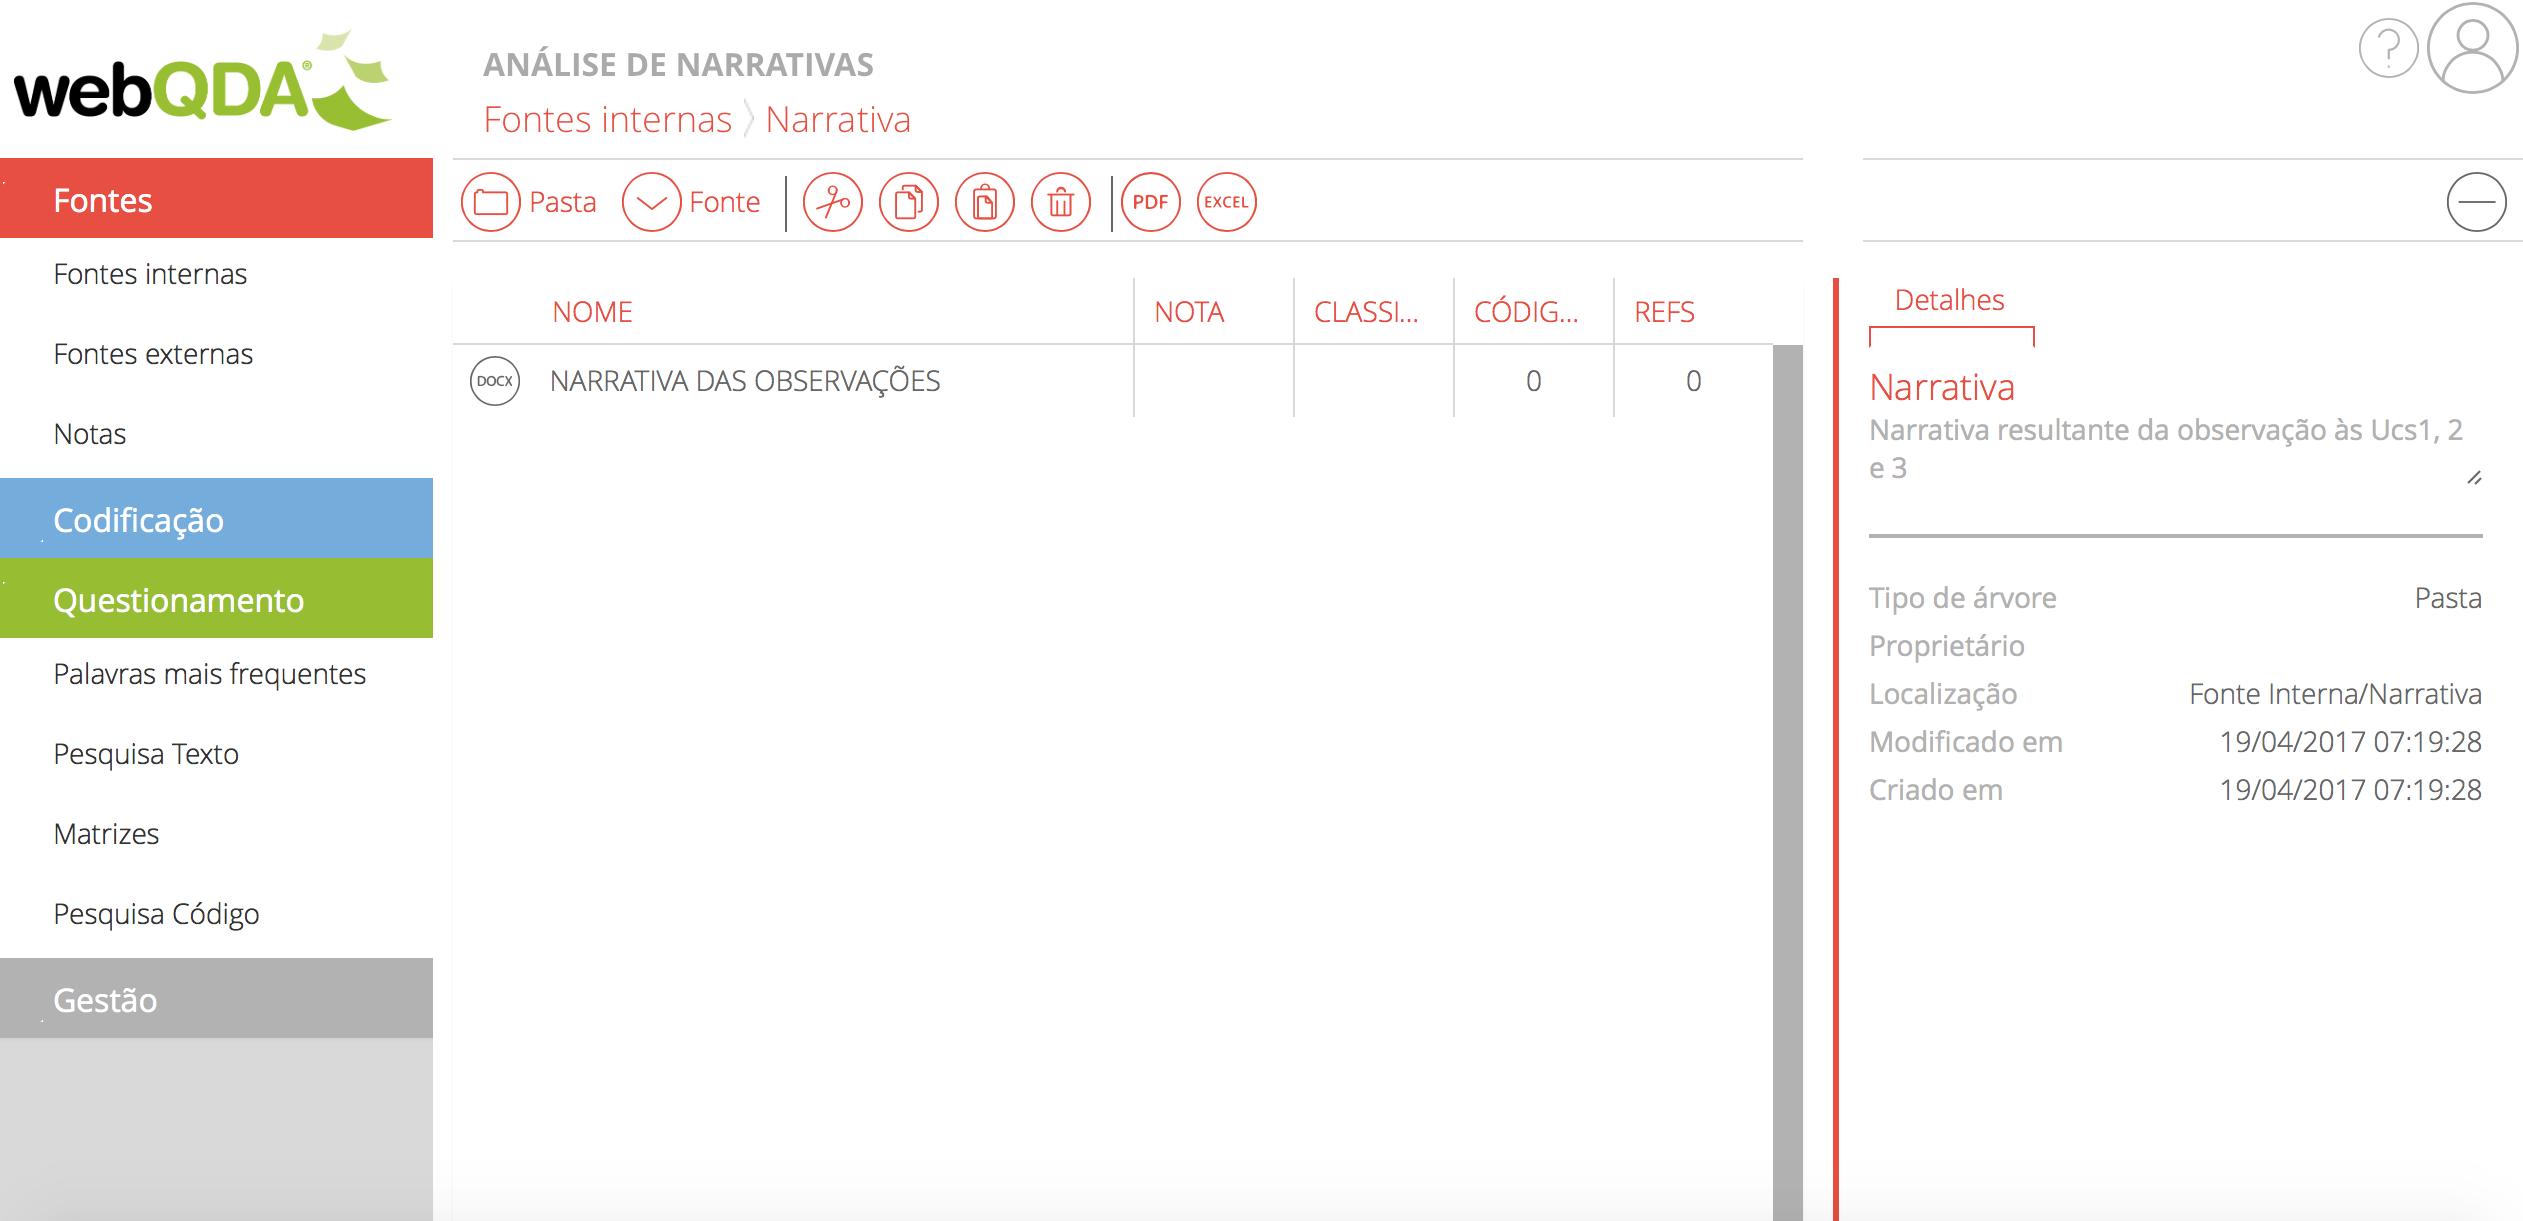2523x1221 pixels.
Task: Open the user profile icon
Action: 2473,48
